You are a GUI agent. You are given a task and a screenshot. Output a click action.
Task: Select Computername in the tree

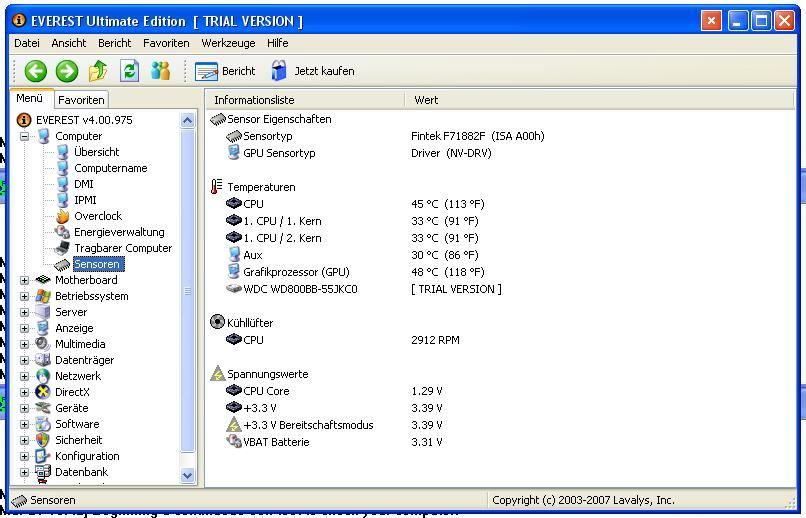tap(111, 168)
